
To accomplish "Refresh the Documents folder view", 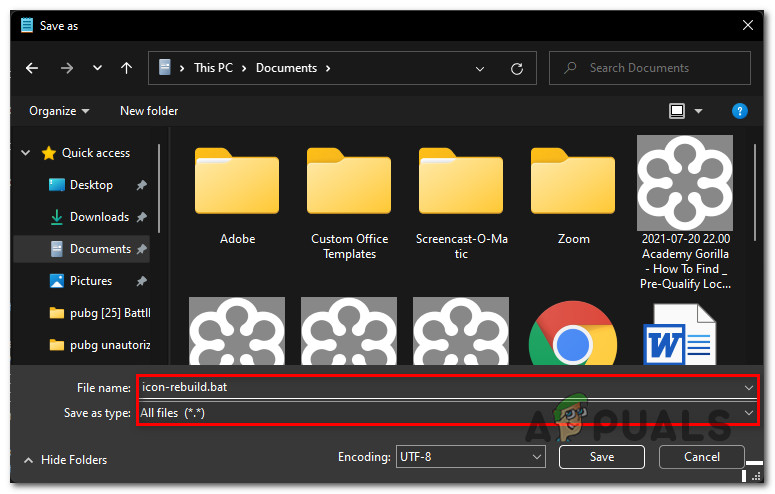I will coord(517,68).
